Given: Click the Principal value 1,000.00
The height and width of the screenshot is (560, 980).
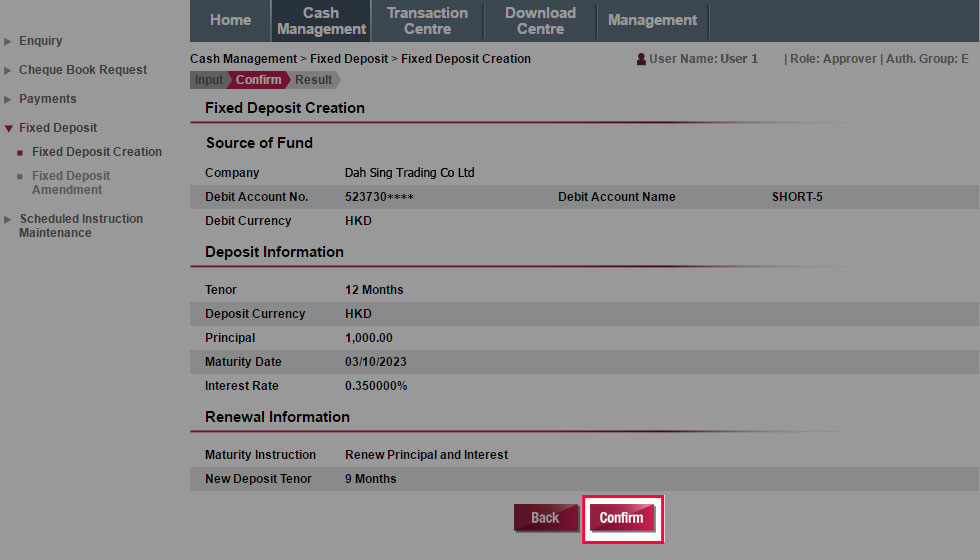Looking at the screenshot, I should tap(369, 338).
